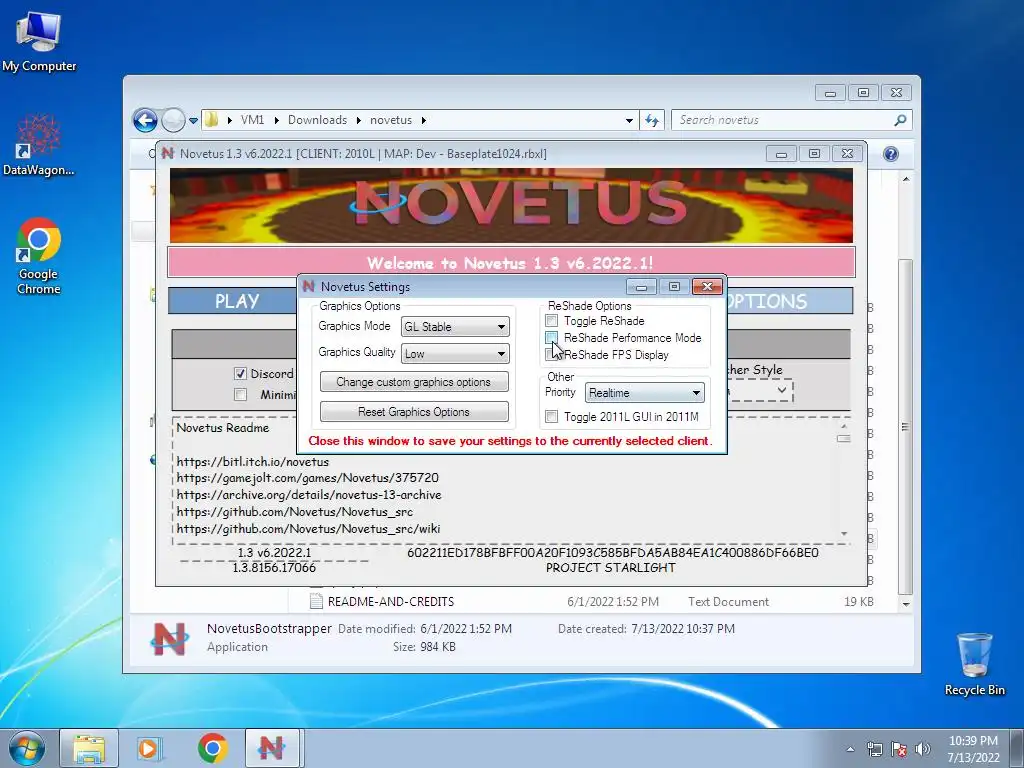Open network icon in system tray
Viewport: 1024px width, 768px height.
[874, 749]
